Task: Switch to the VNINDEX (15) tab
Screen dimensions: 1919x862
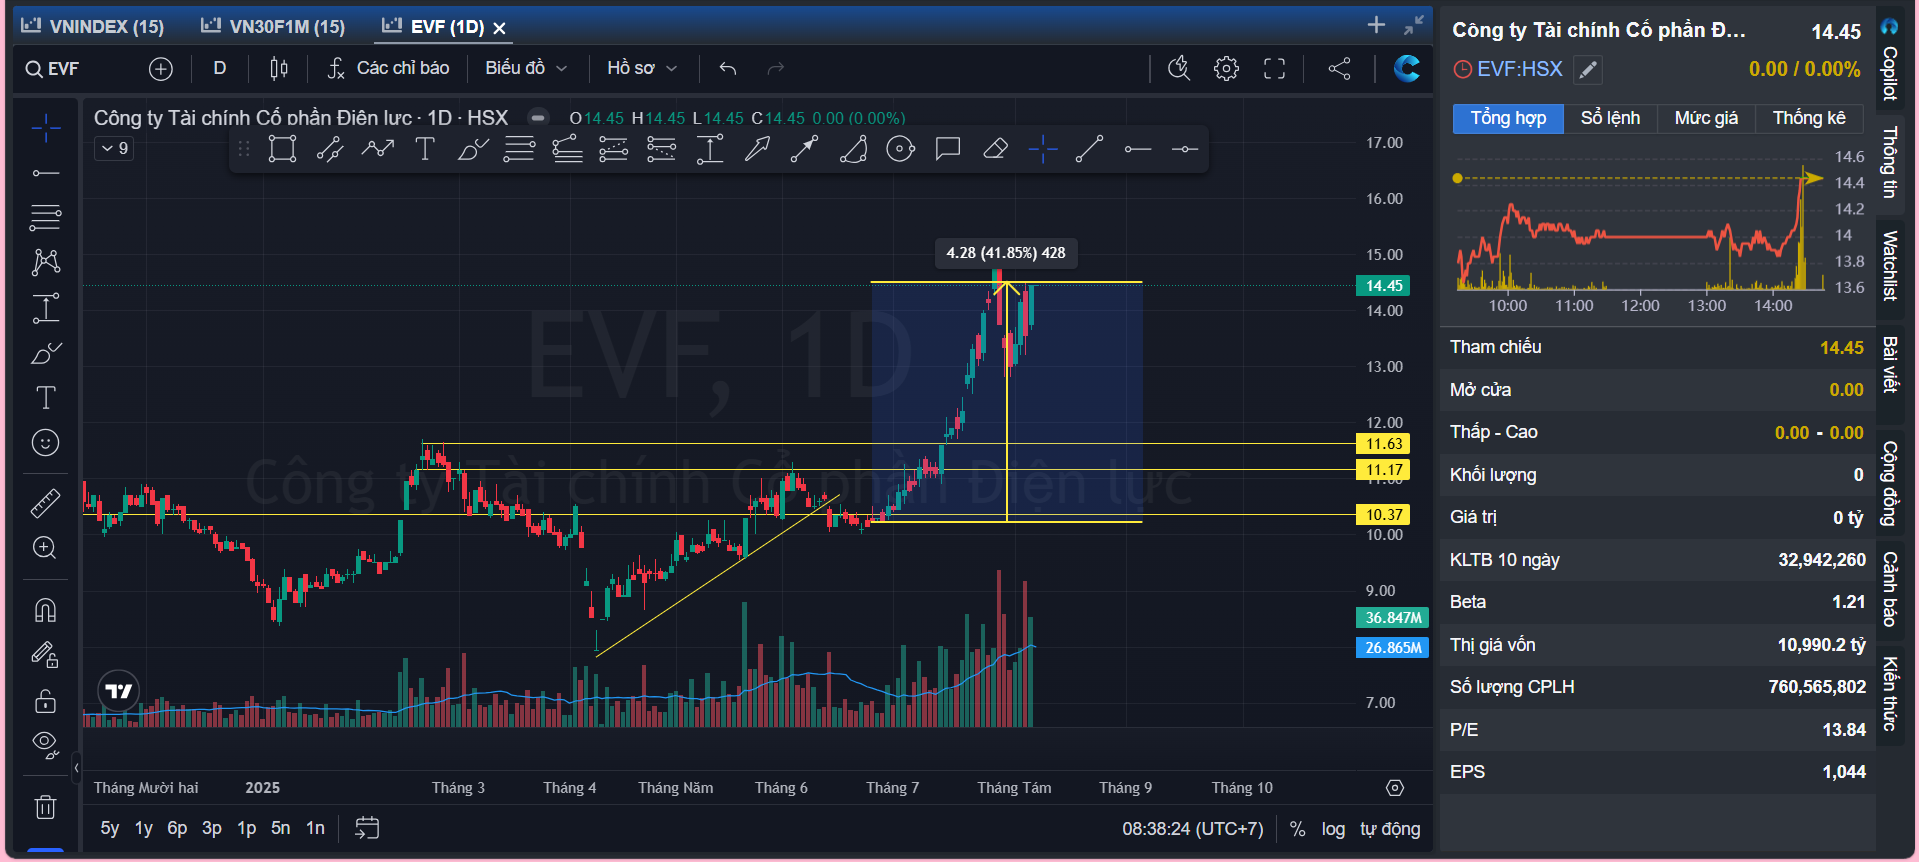Action: [x=92, y=27]
